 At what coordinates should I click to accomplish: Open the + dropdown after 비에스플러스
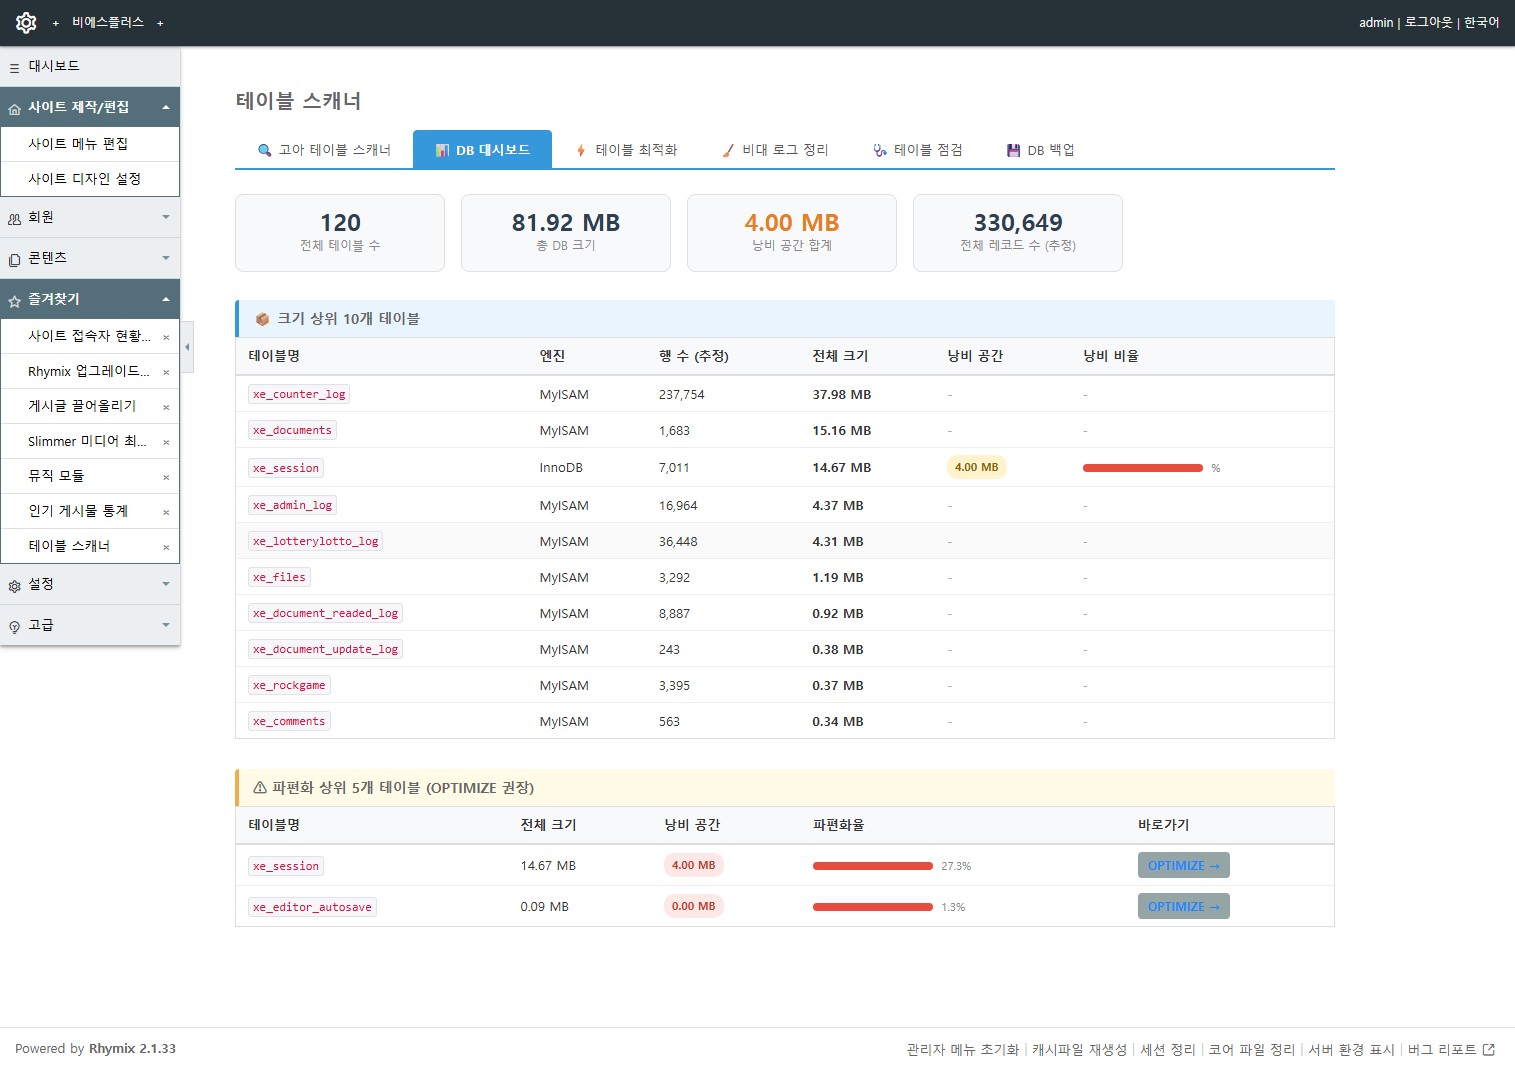(160, 23)
